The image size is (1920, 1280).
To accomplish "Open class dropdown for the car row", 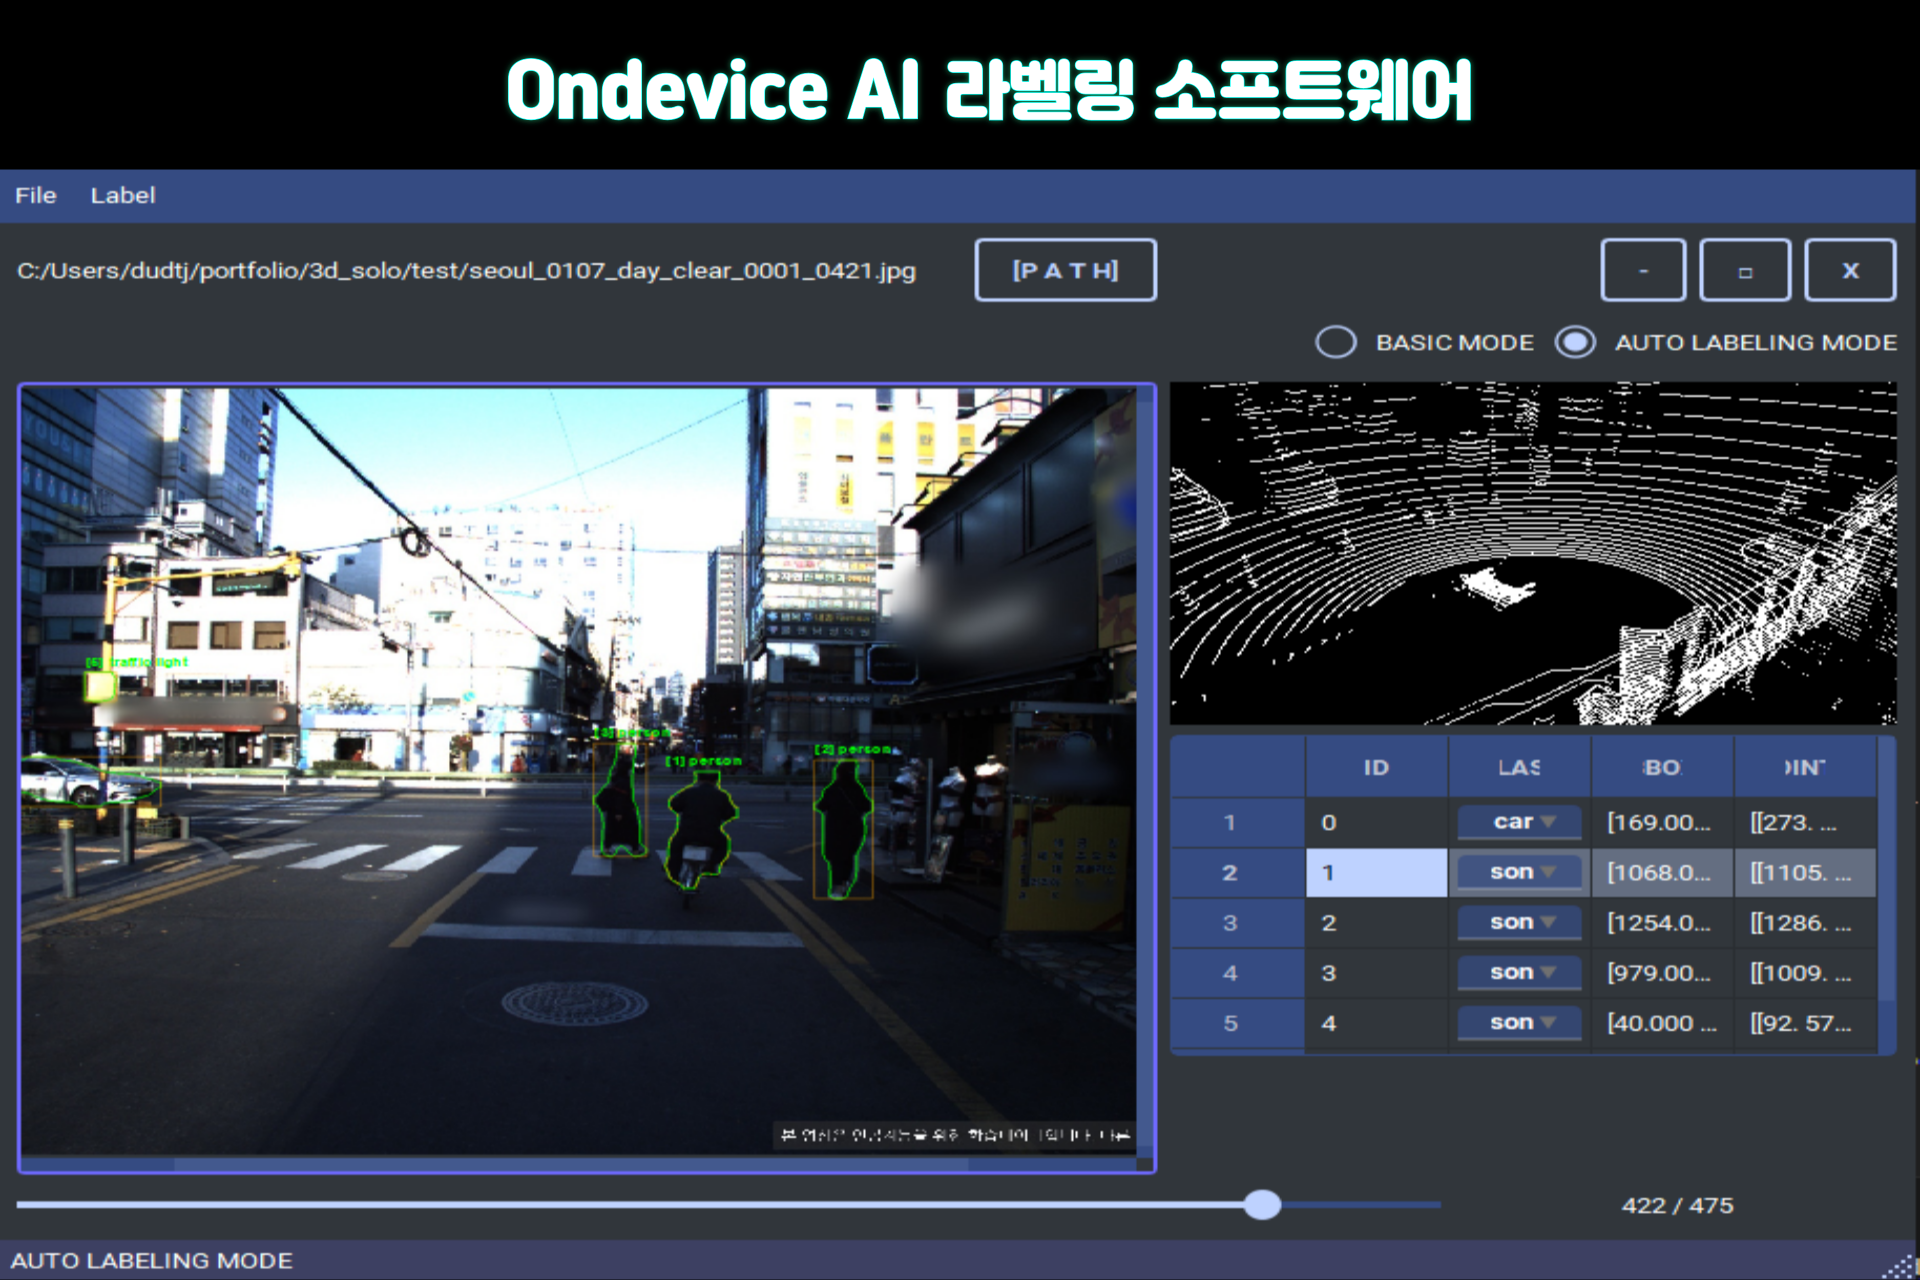I will pyautogui.click(x=1519, y=822).
